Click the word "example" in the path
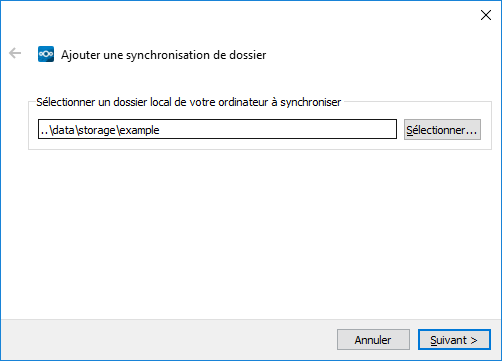This screenshot has width=502, height=361. 139,130
